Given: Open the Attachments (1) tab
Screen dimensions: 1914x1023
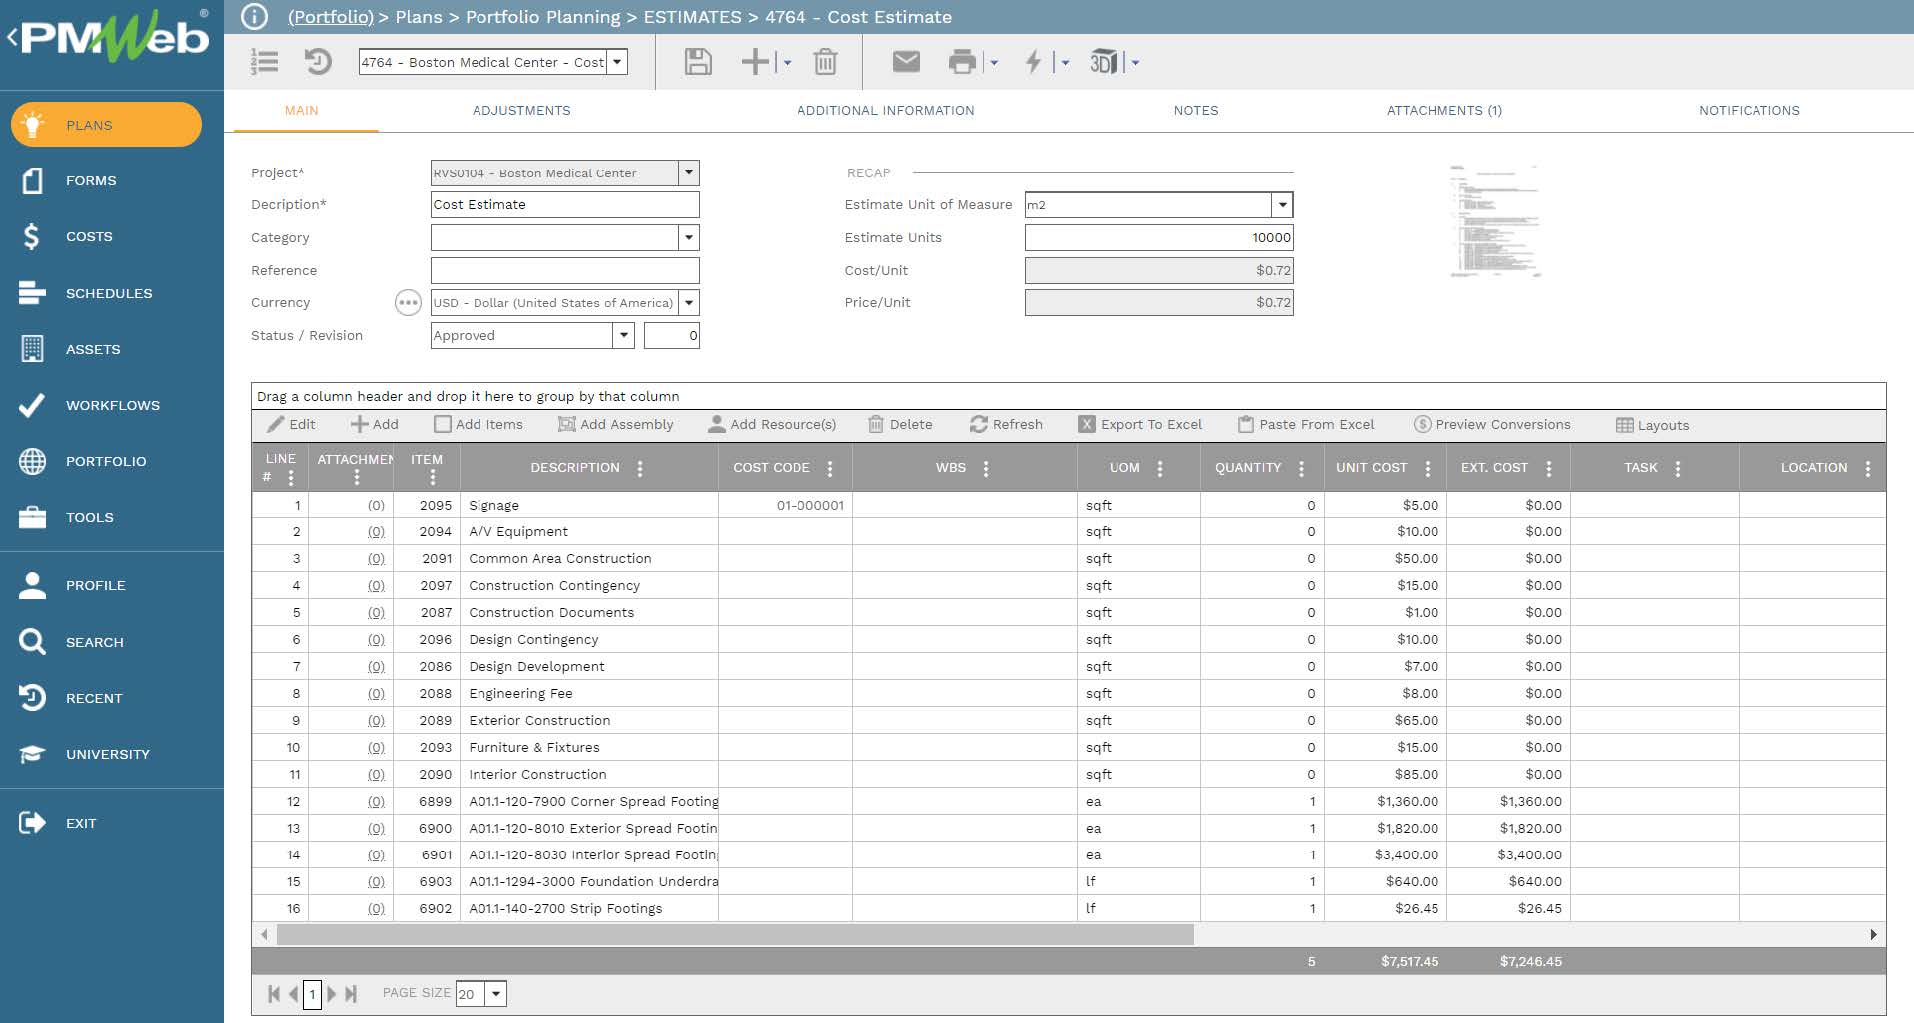Looking at the screenshot, I should tap(1443, 111).
